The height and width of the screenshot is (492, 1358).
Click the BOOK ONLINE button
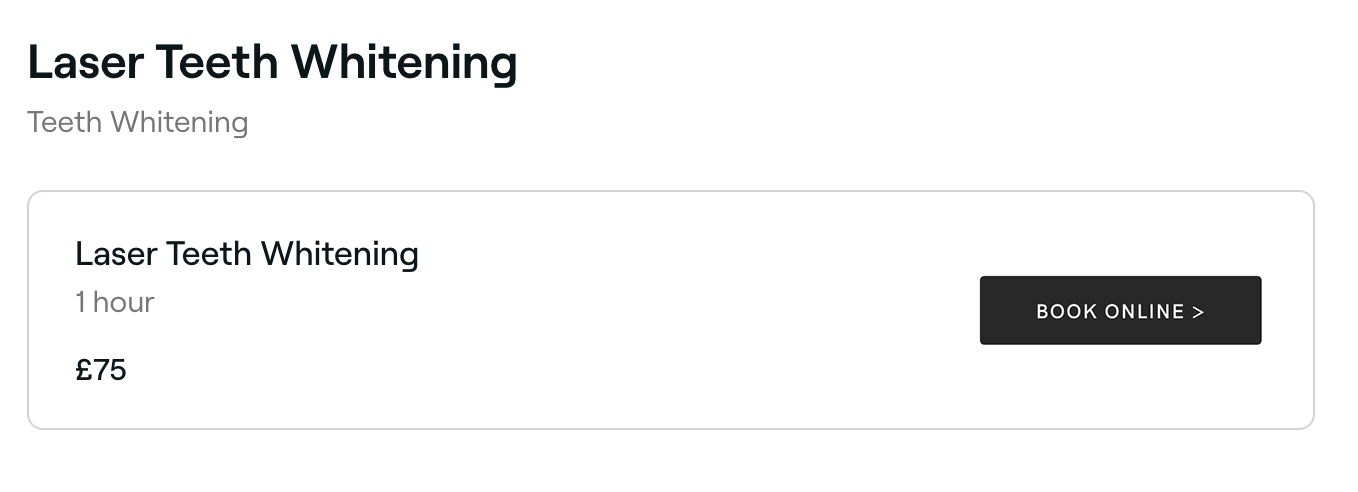[1120, 311]
